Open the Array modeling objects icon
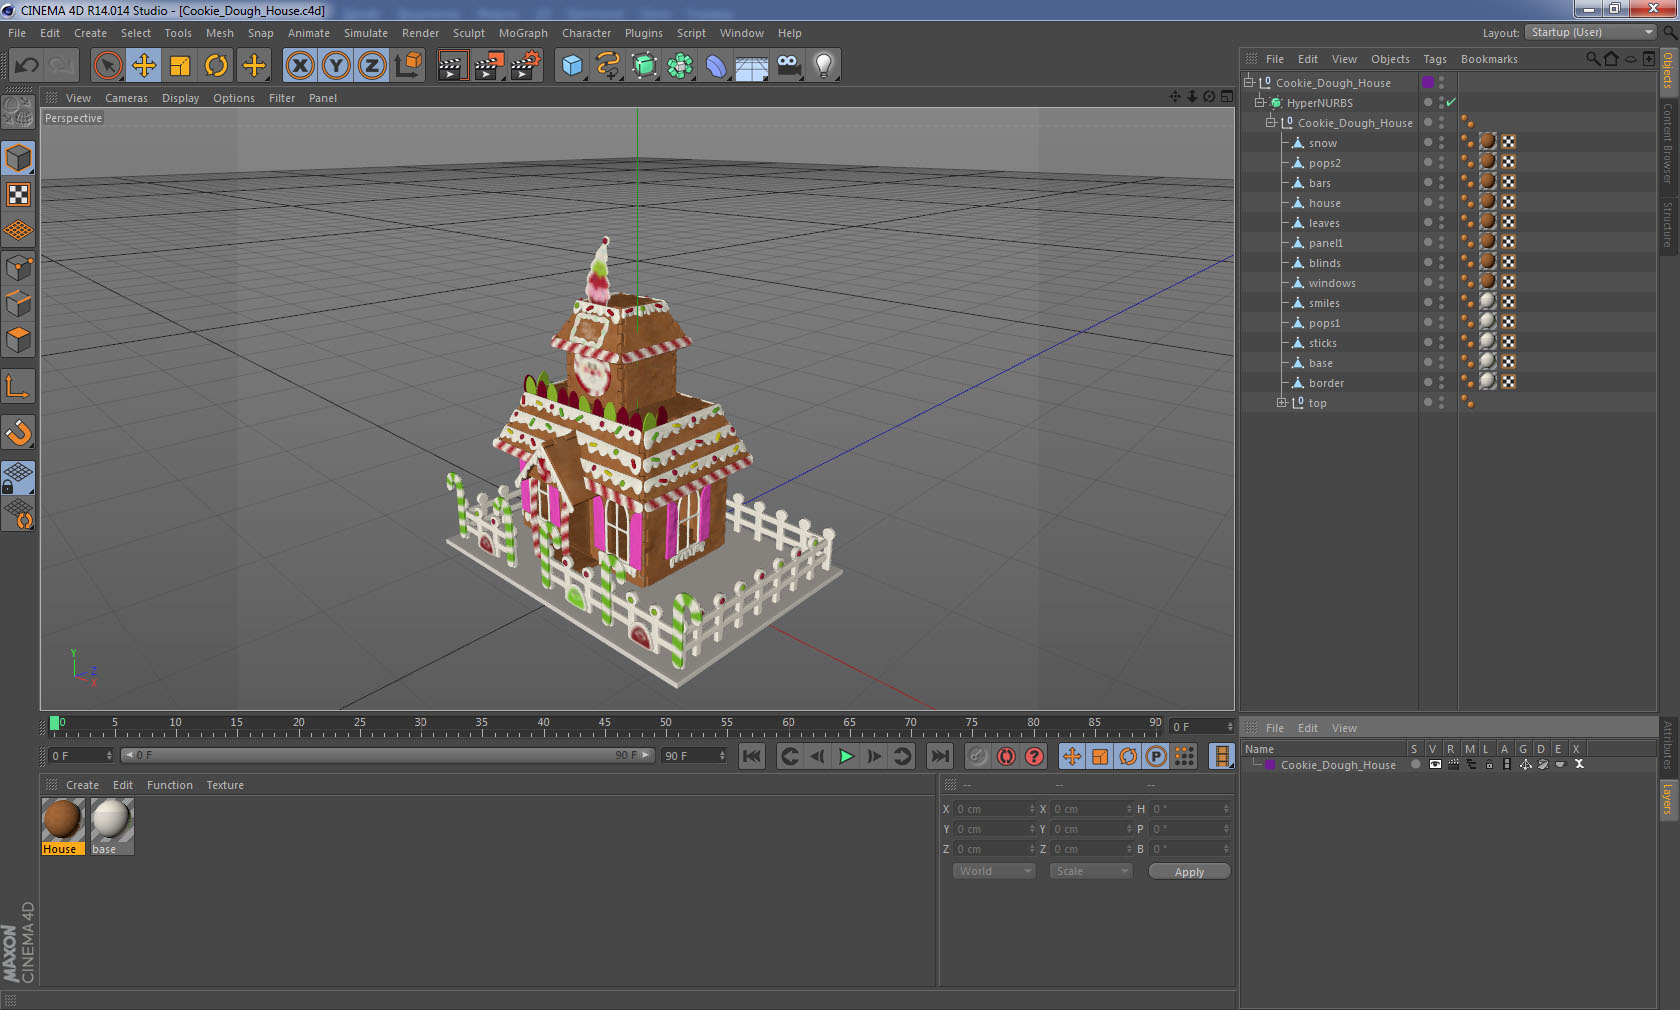The width and height of the screenshot is (1680, 1010). pos(680,66)
